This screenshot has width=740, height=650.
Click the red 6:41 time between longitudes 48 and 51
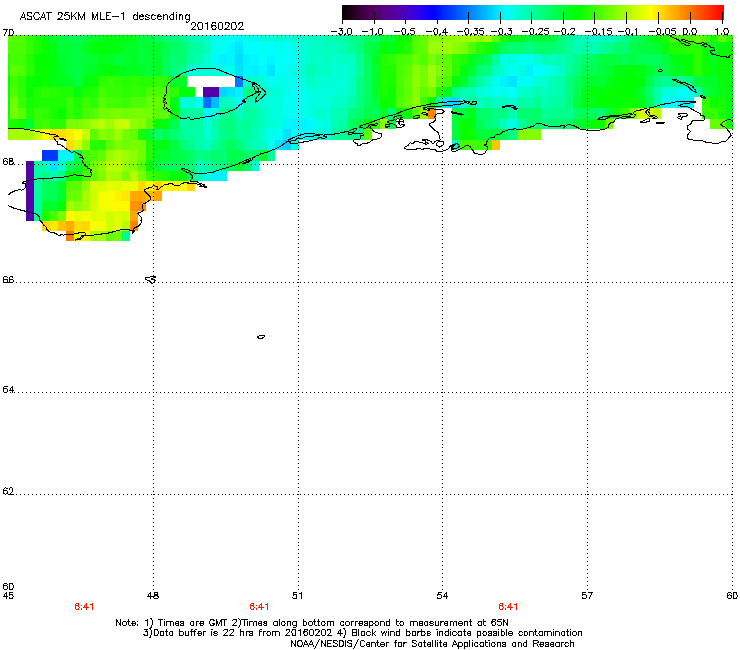(x=259, y=607)
